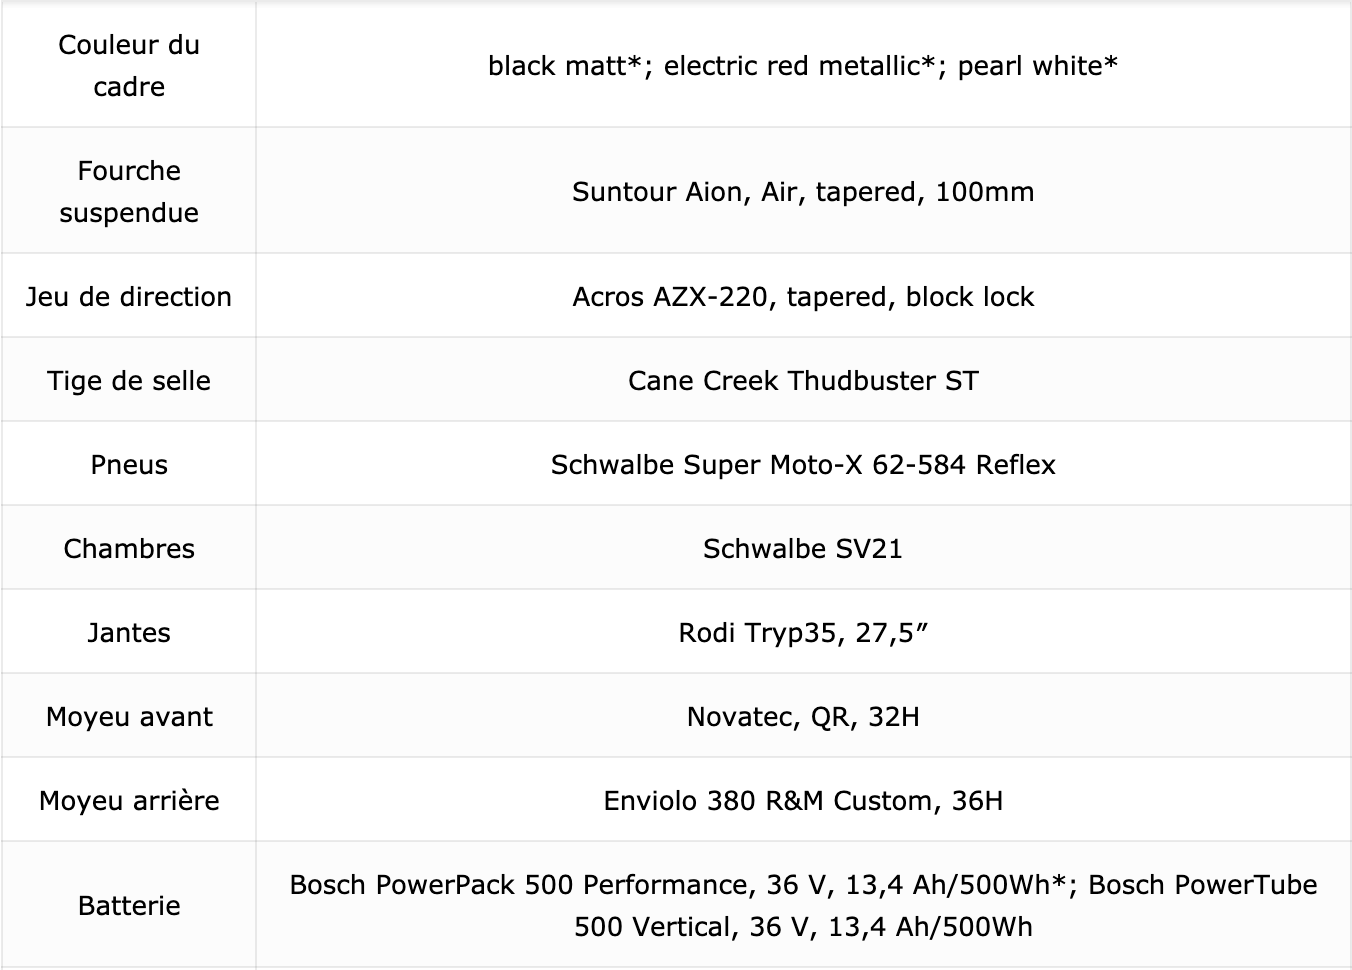
Task: Click the 'Fourche suspendue' label cell
Action: pos(129,191)
